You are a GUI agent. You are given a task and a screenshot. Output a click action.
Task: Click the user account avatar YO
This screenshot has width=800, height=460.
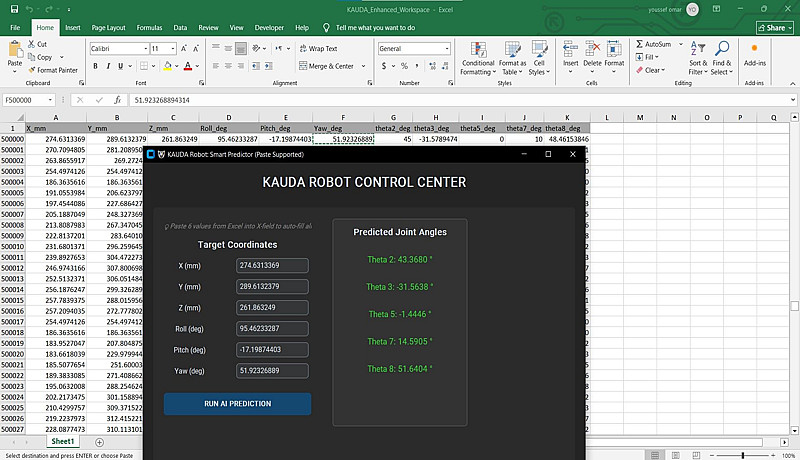(692, 9)
